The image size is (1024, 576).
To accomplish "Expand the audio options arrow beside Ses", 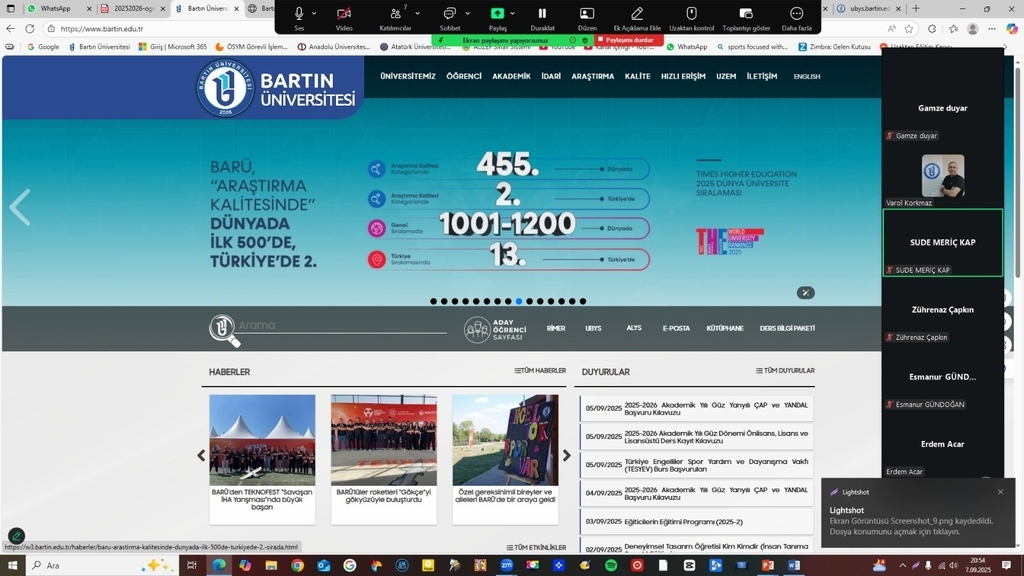I will coord(314,13).
